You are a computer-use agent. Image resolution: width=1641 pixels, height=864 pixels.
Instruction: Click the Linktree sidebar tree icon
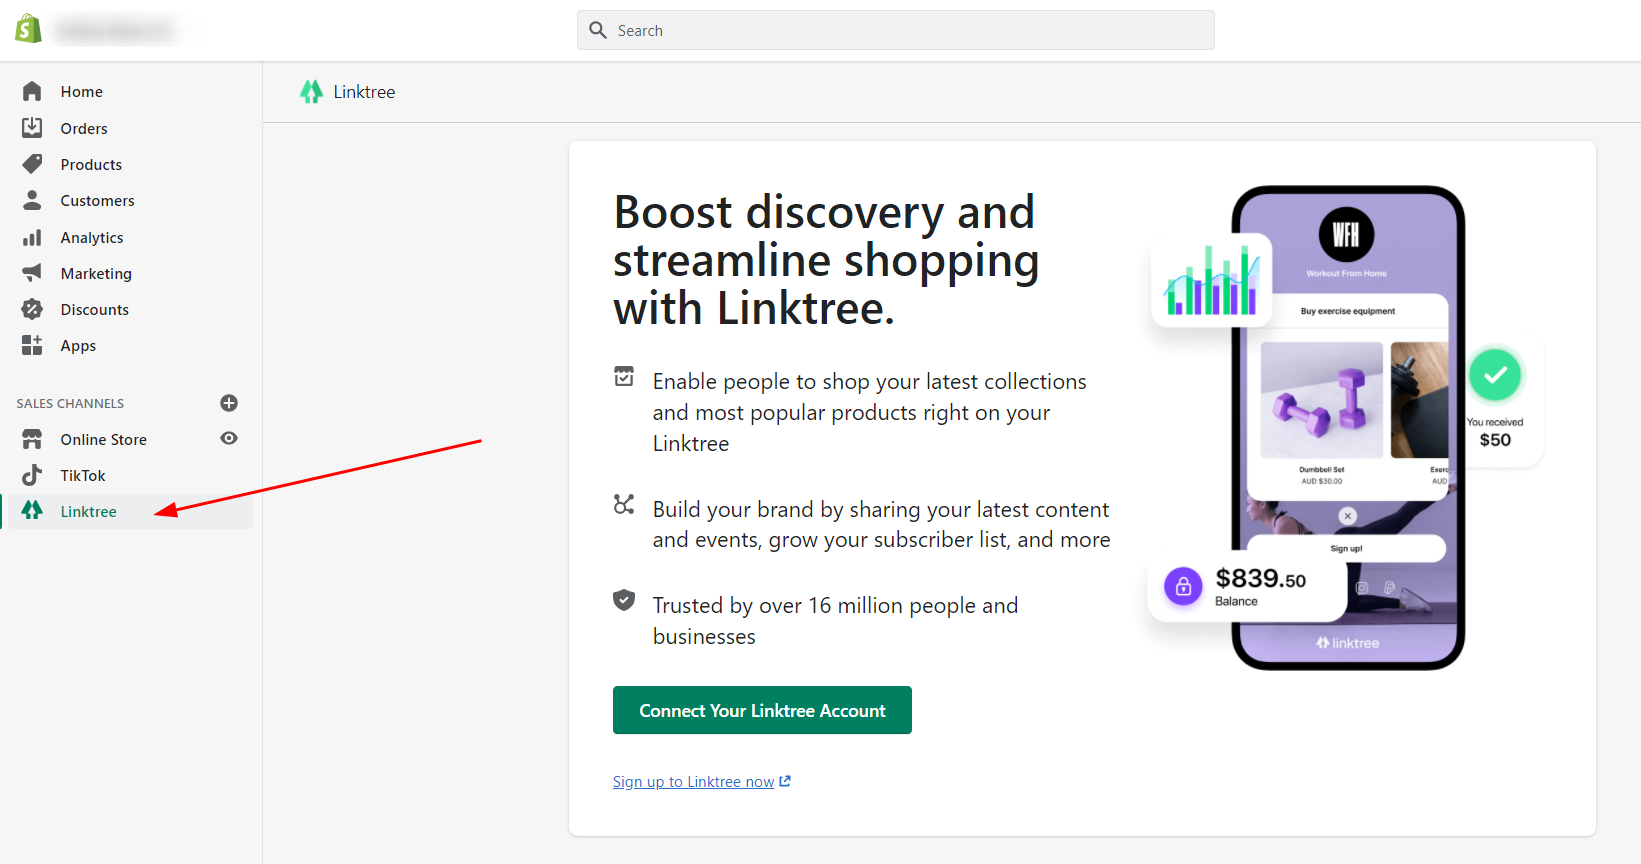coord(32,510)
